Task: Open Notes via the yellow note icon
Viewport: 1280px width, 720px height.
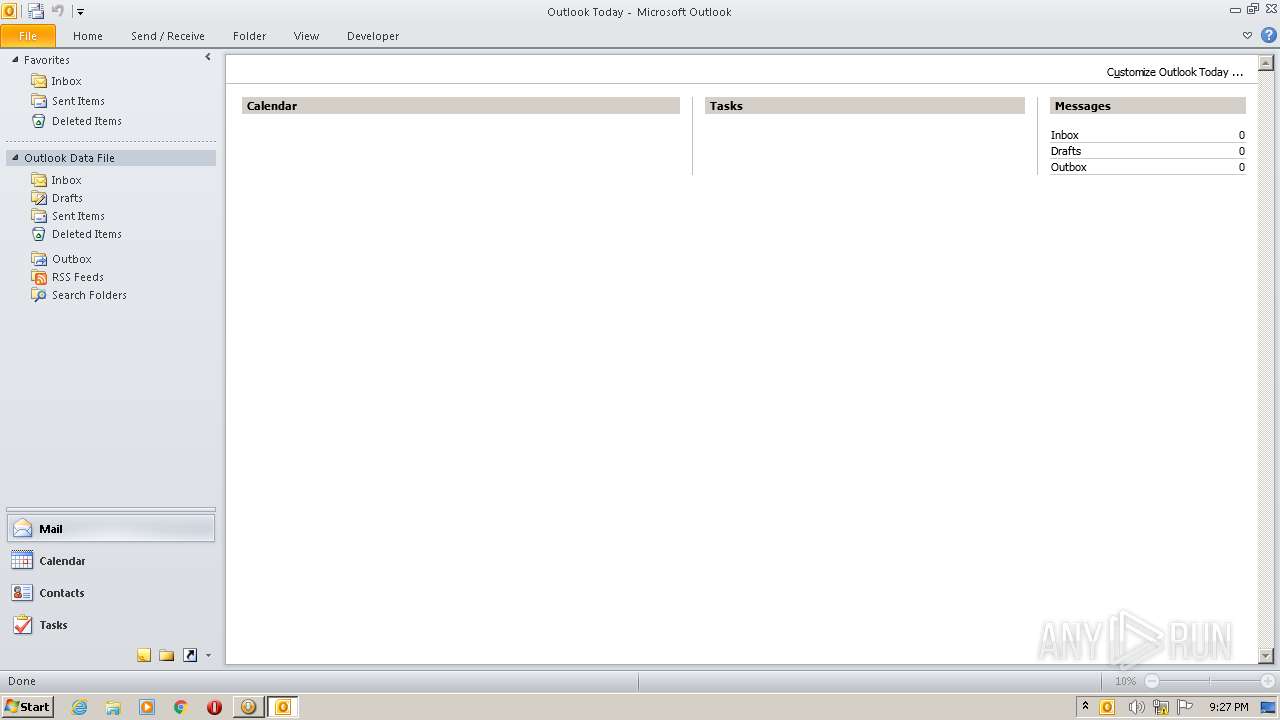Action: (x=144, y=655)
